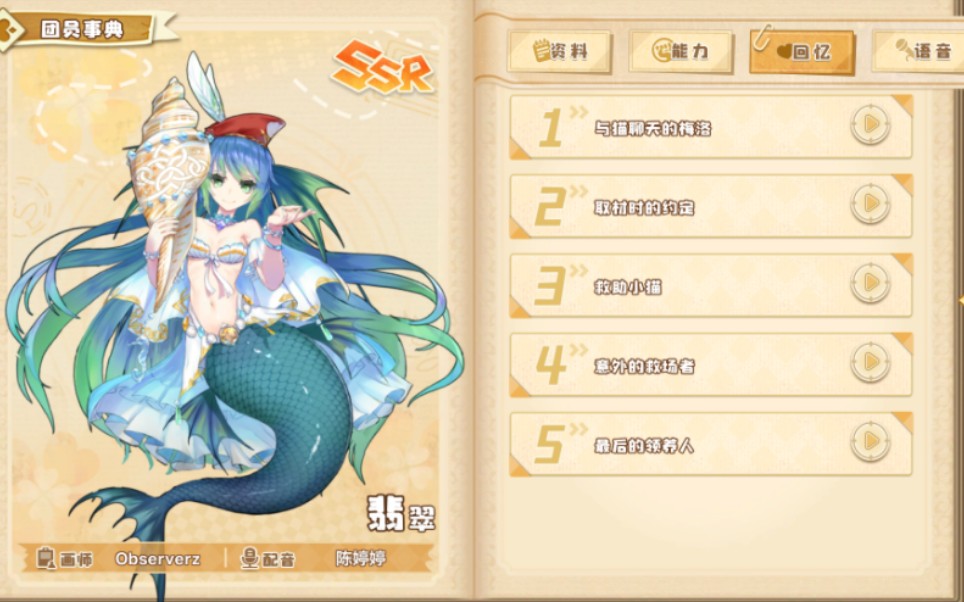
Task: Click the number 5 memory label
Action: pos(549,444)
